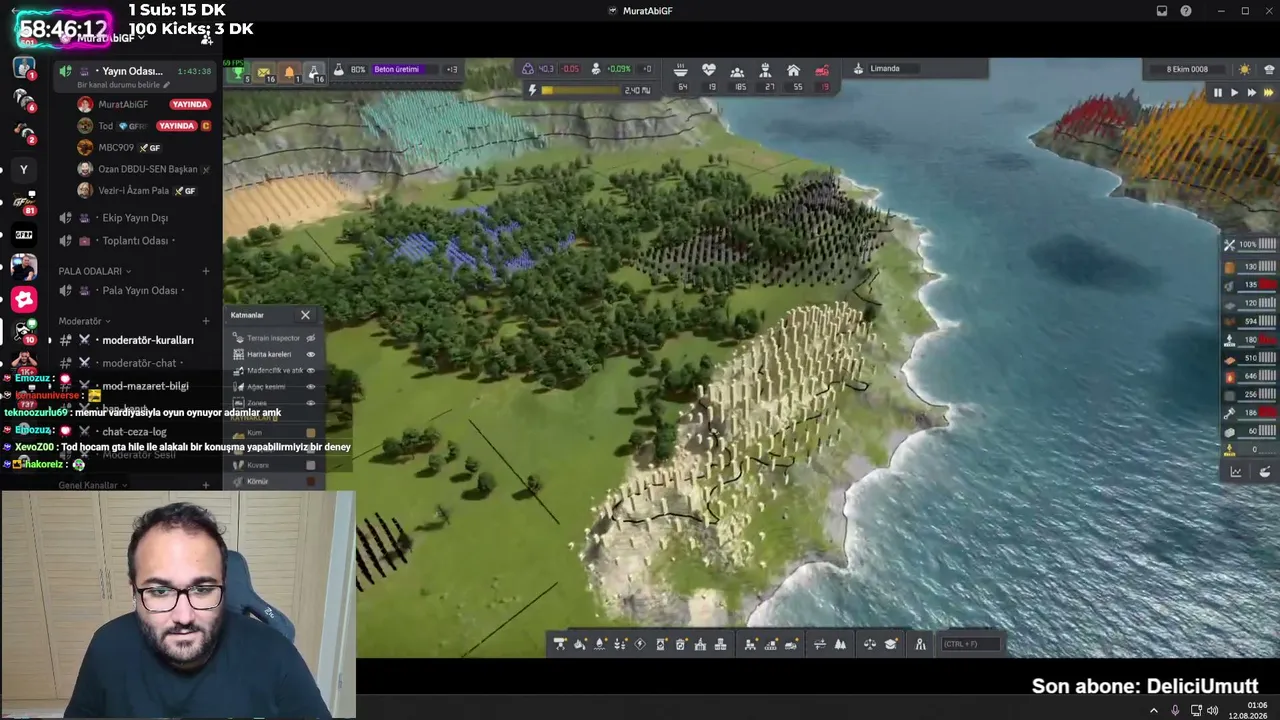The height and width of the screenshot is (720, 1280).
Task: Select user Ozan DBDU-SEN Başkan
Action: click(x=145, y=169)
